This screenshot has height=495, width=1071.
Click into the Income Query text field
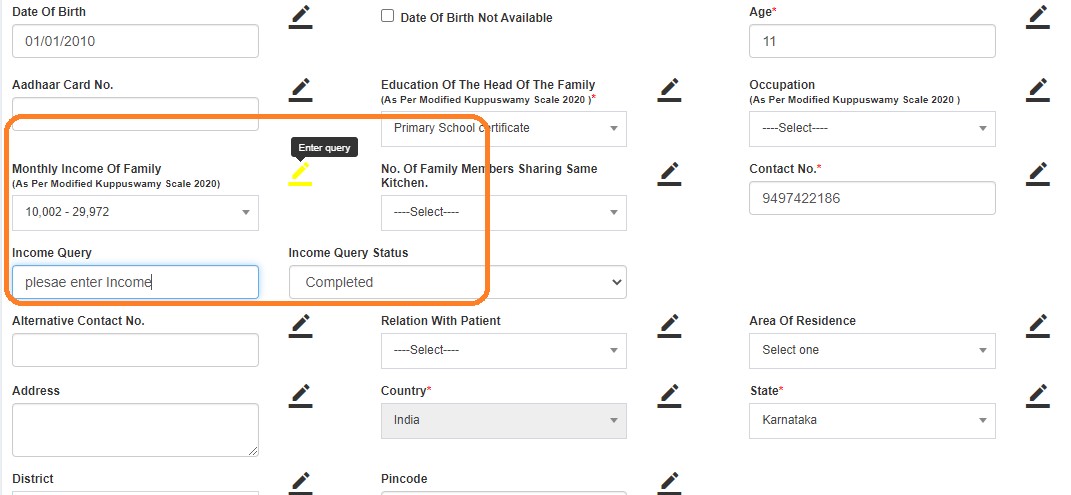[x=135, y=282]
